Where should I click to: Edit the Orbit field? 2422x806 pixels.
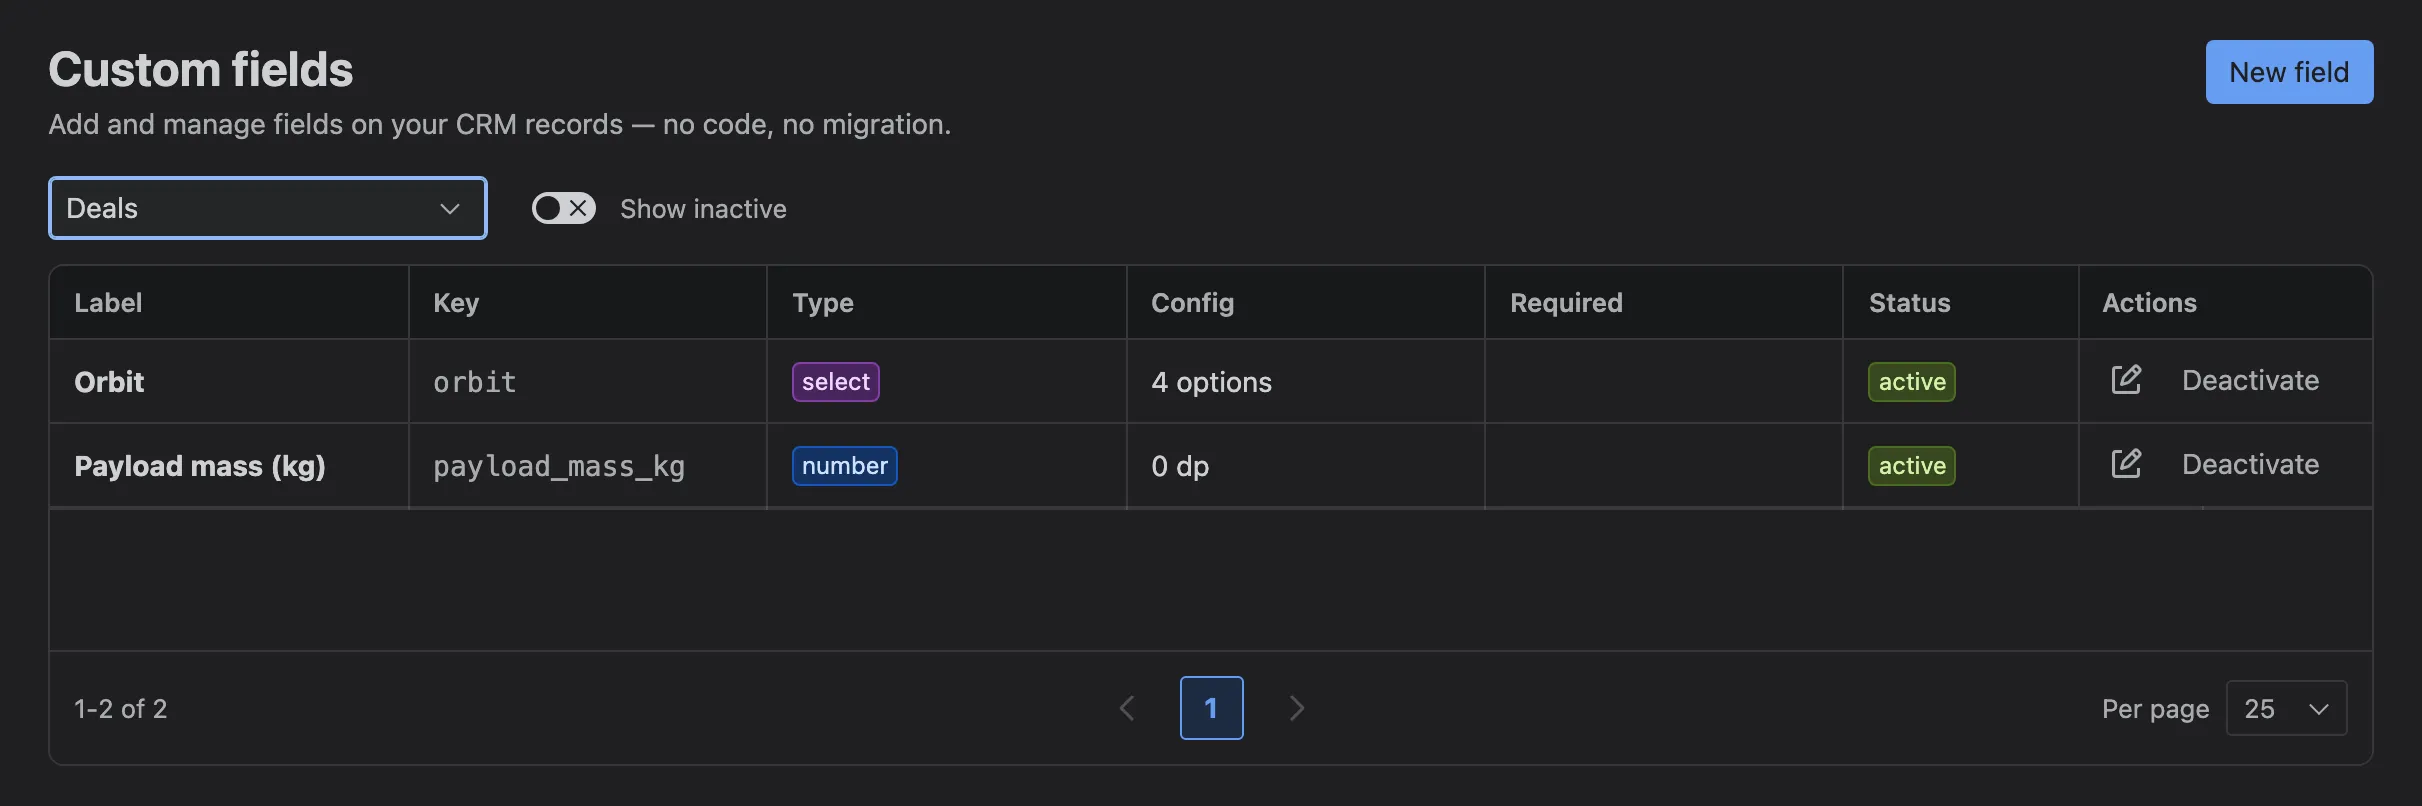tap(2126, 380)
